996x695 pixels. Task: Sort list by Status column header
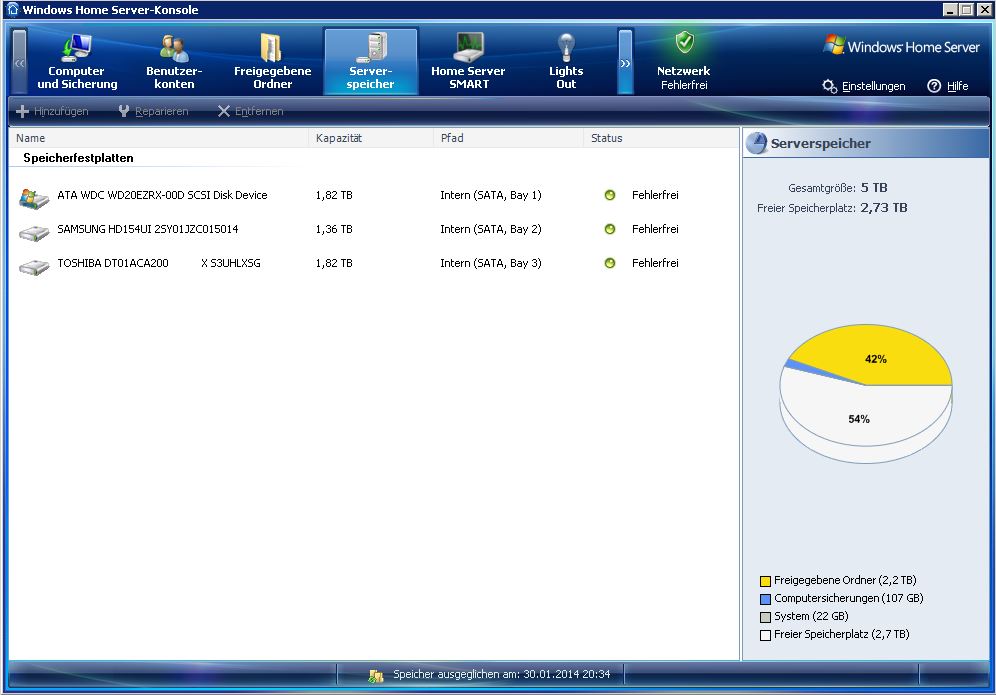tap(661, 138)
